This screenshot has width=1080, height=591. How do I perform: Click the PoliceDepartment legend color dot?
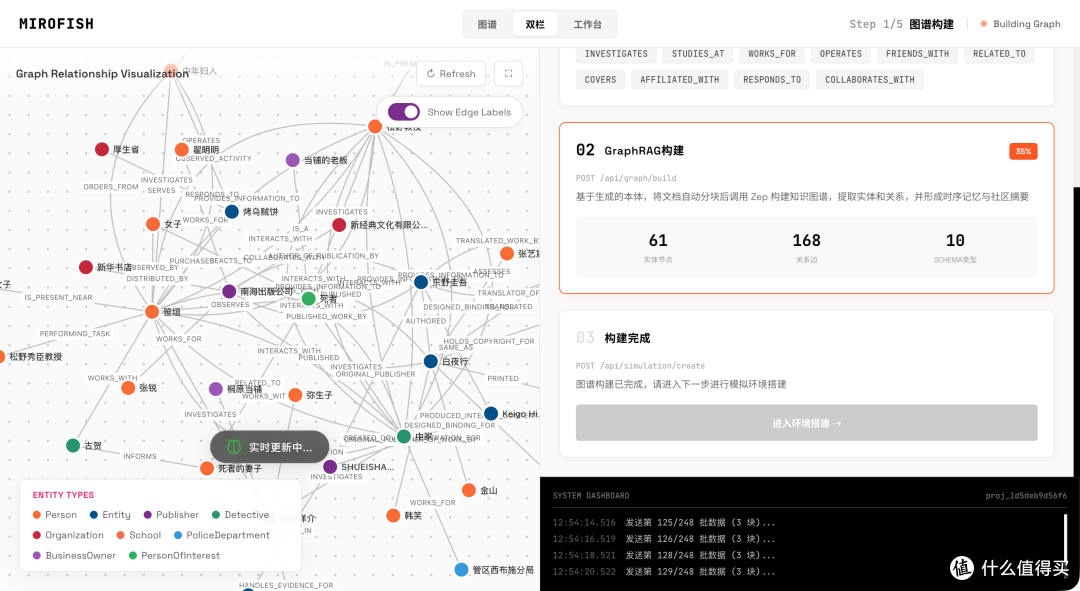tap(178, 535)
